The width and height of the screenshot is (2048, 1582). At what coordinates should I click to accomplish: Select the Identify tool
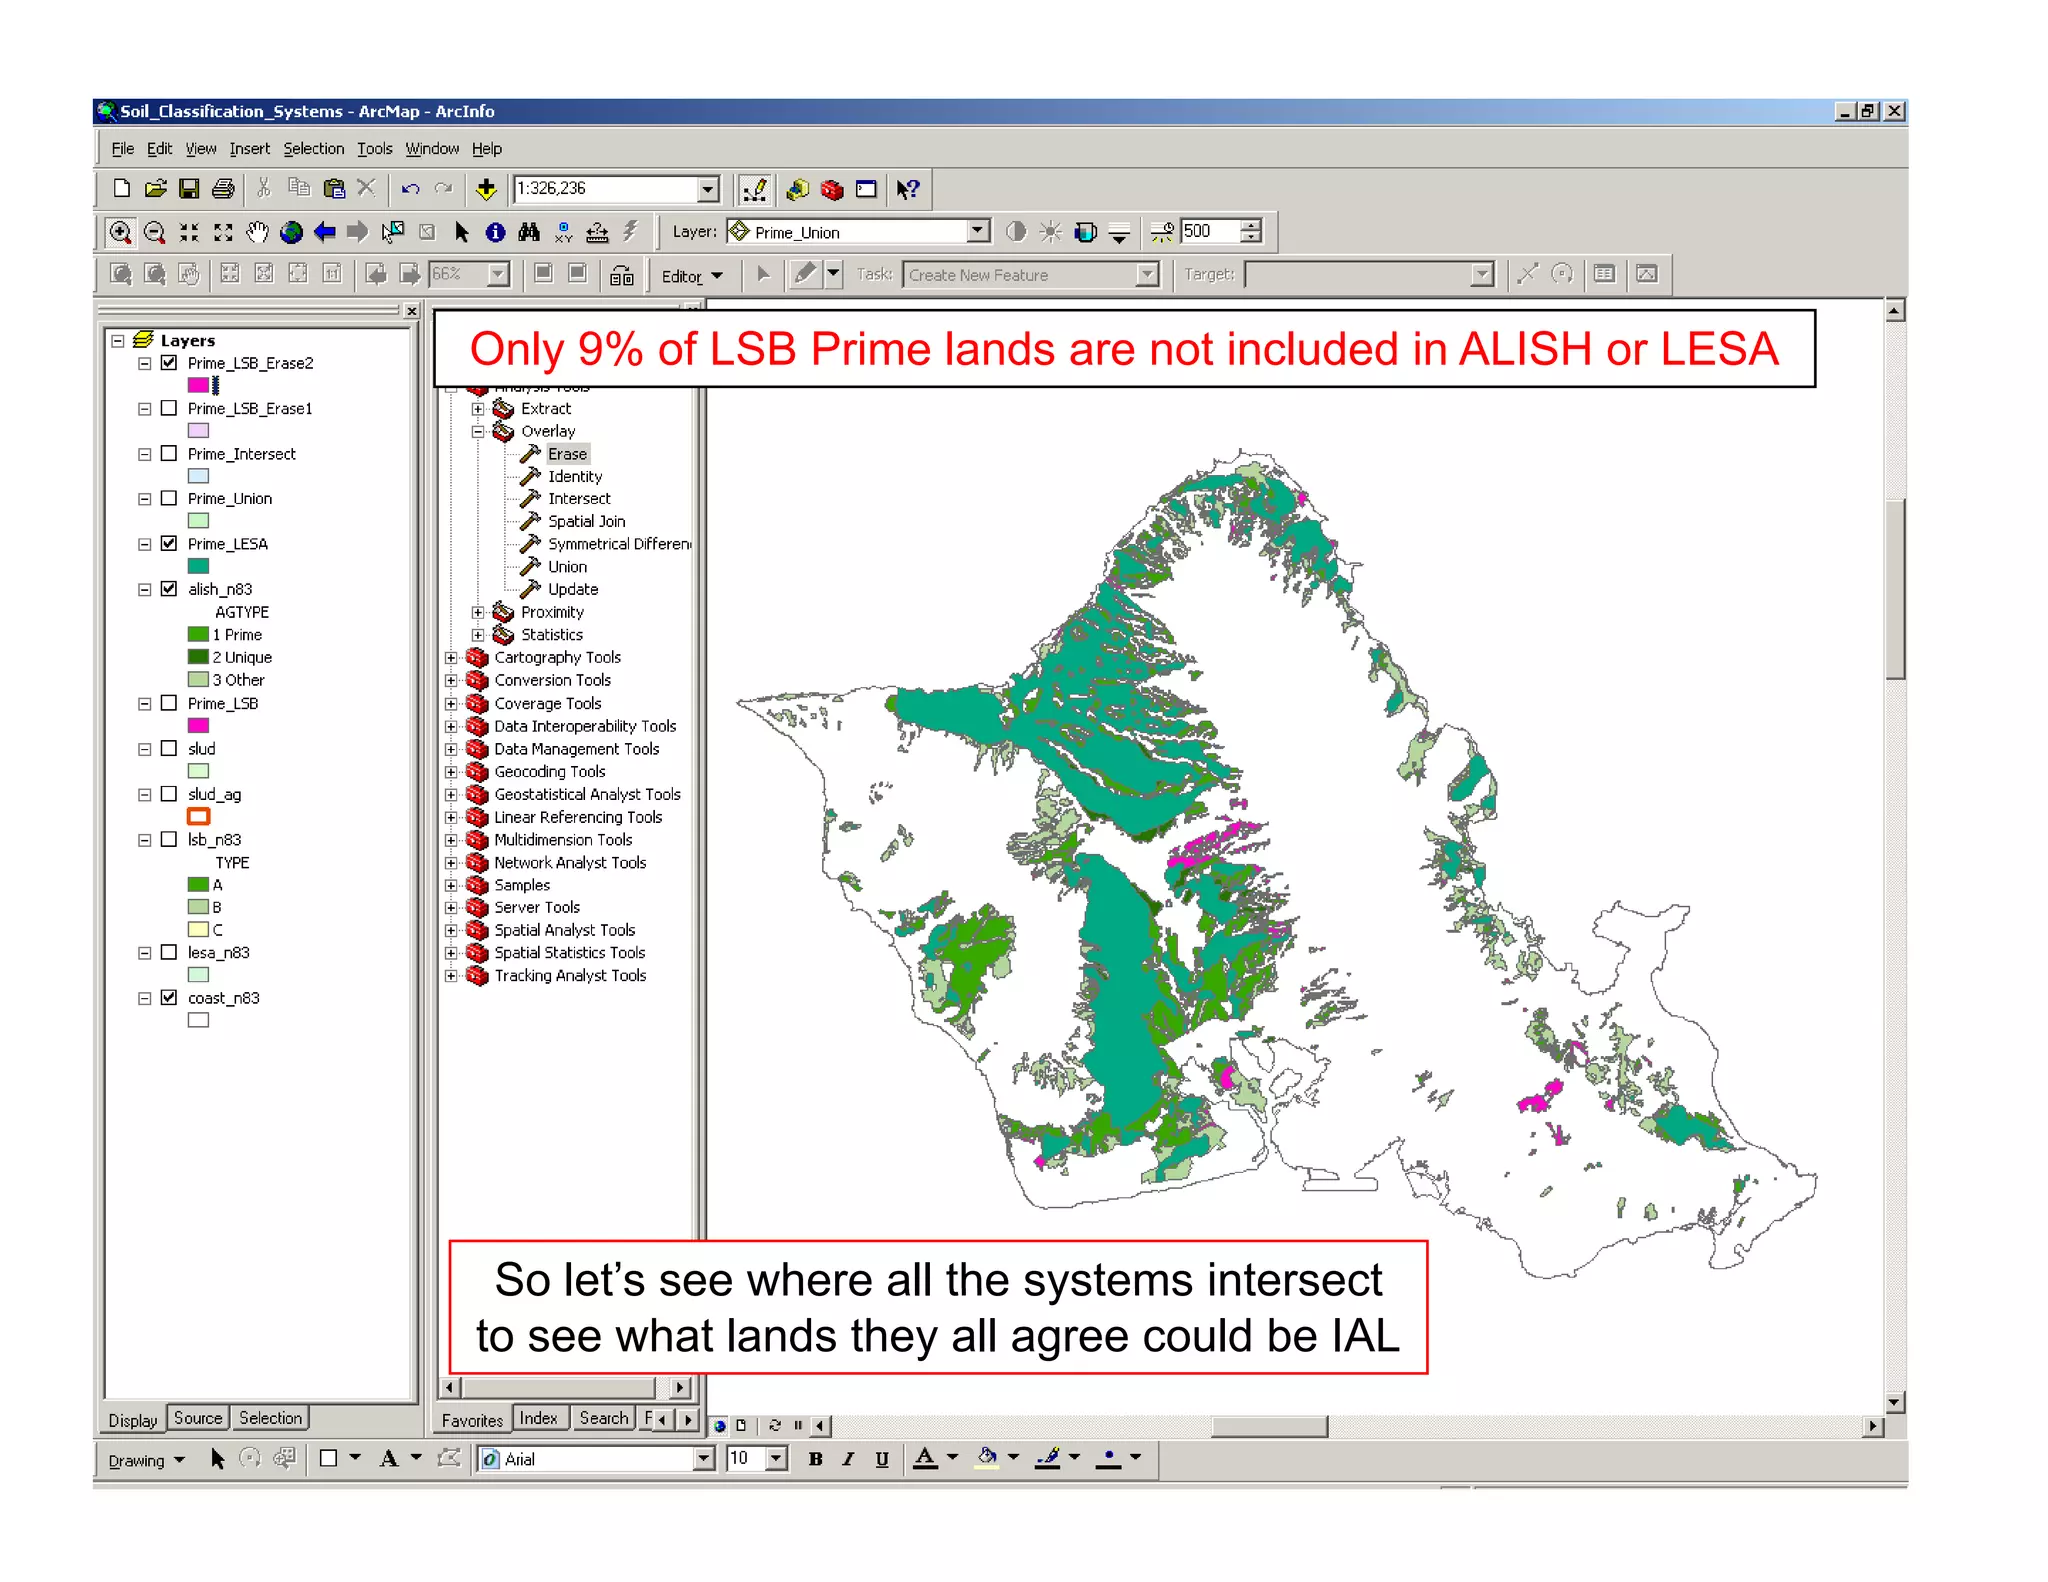(x=495, y=232)
